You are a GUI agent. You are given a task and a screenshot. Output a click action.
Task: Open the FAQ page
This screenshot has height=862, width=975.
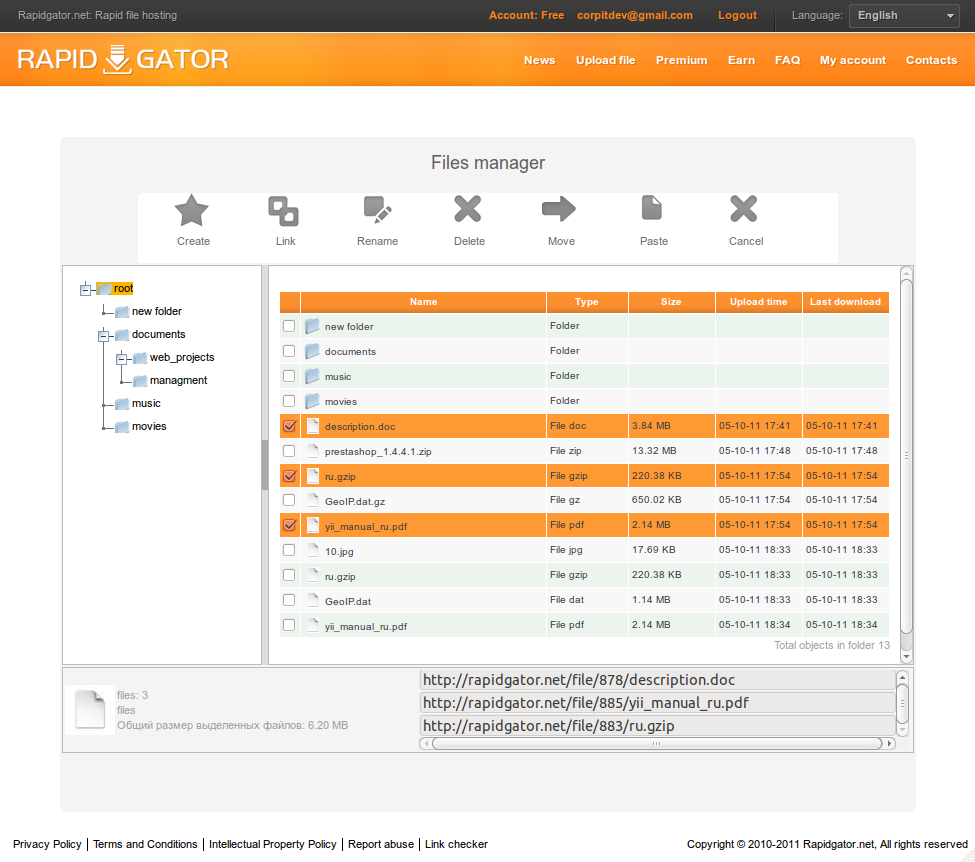[787, 60]
